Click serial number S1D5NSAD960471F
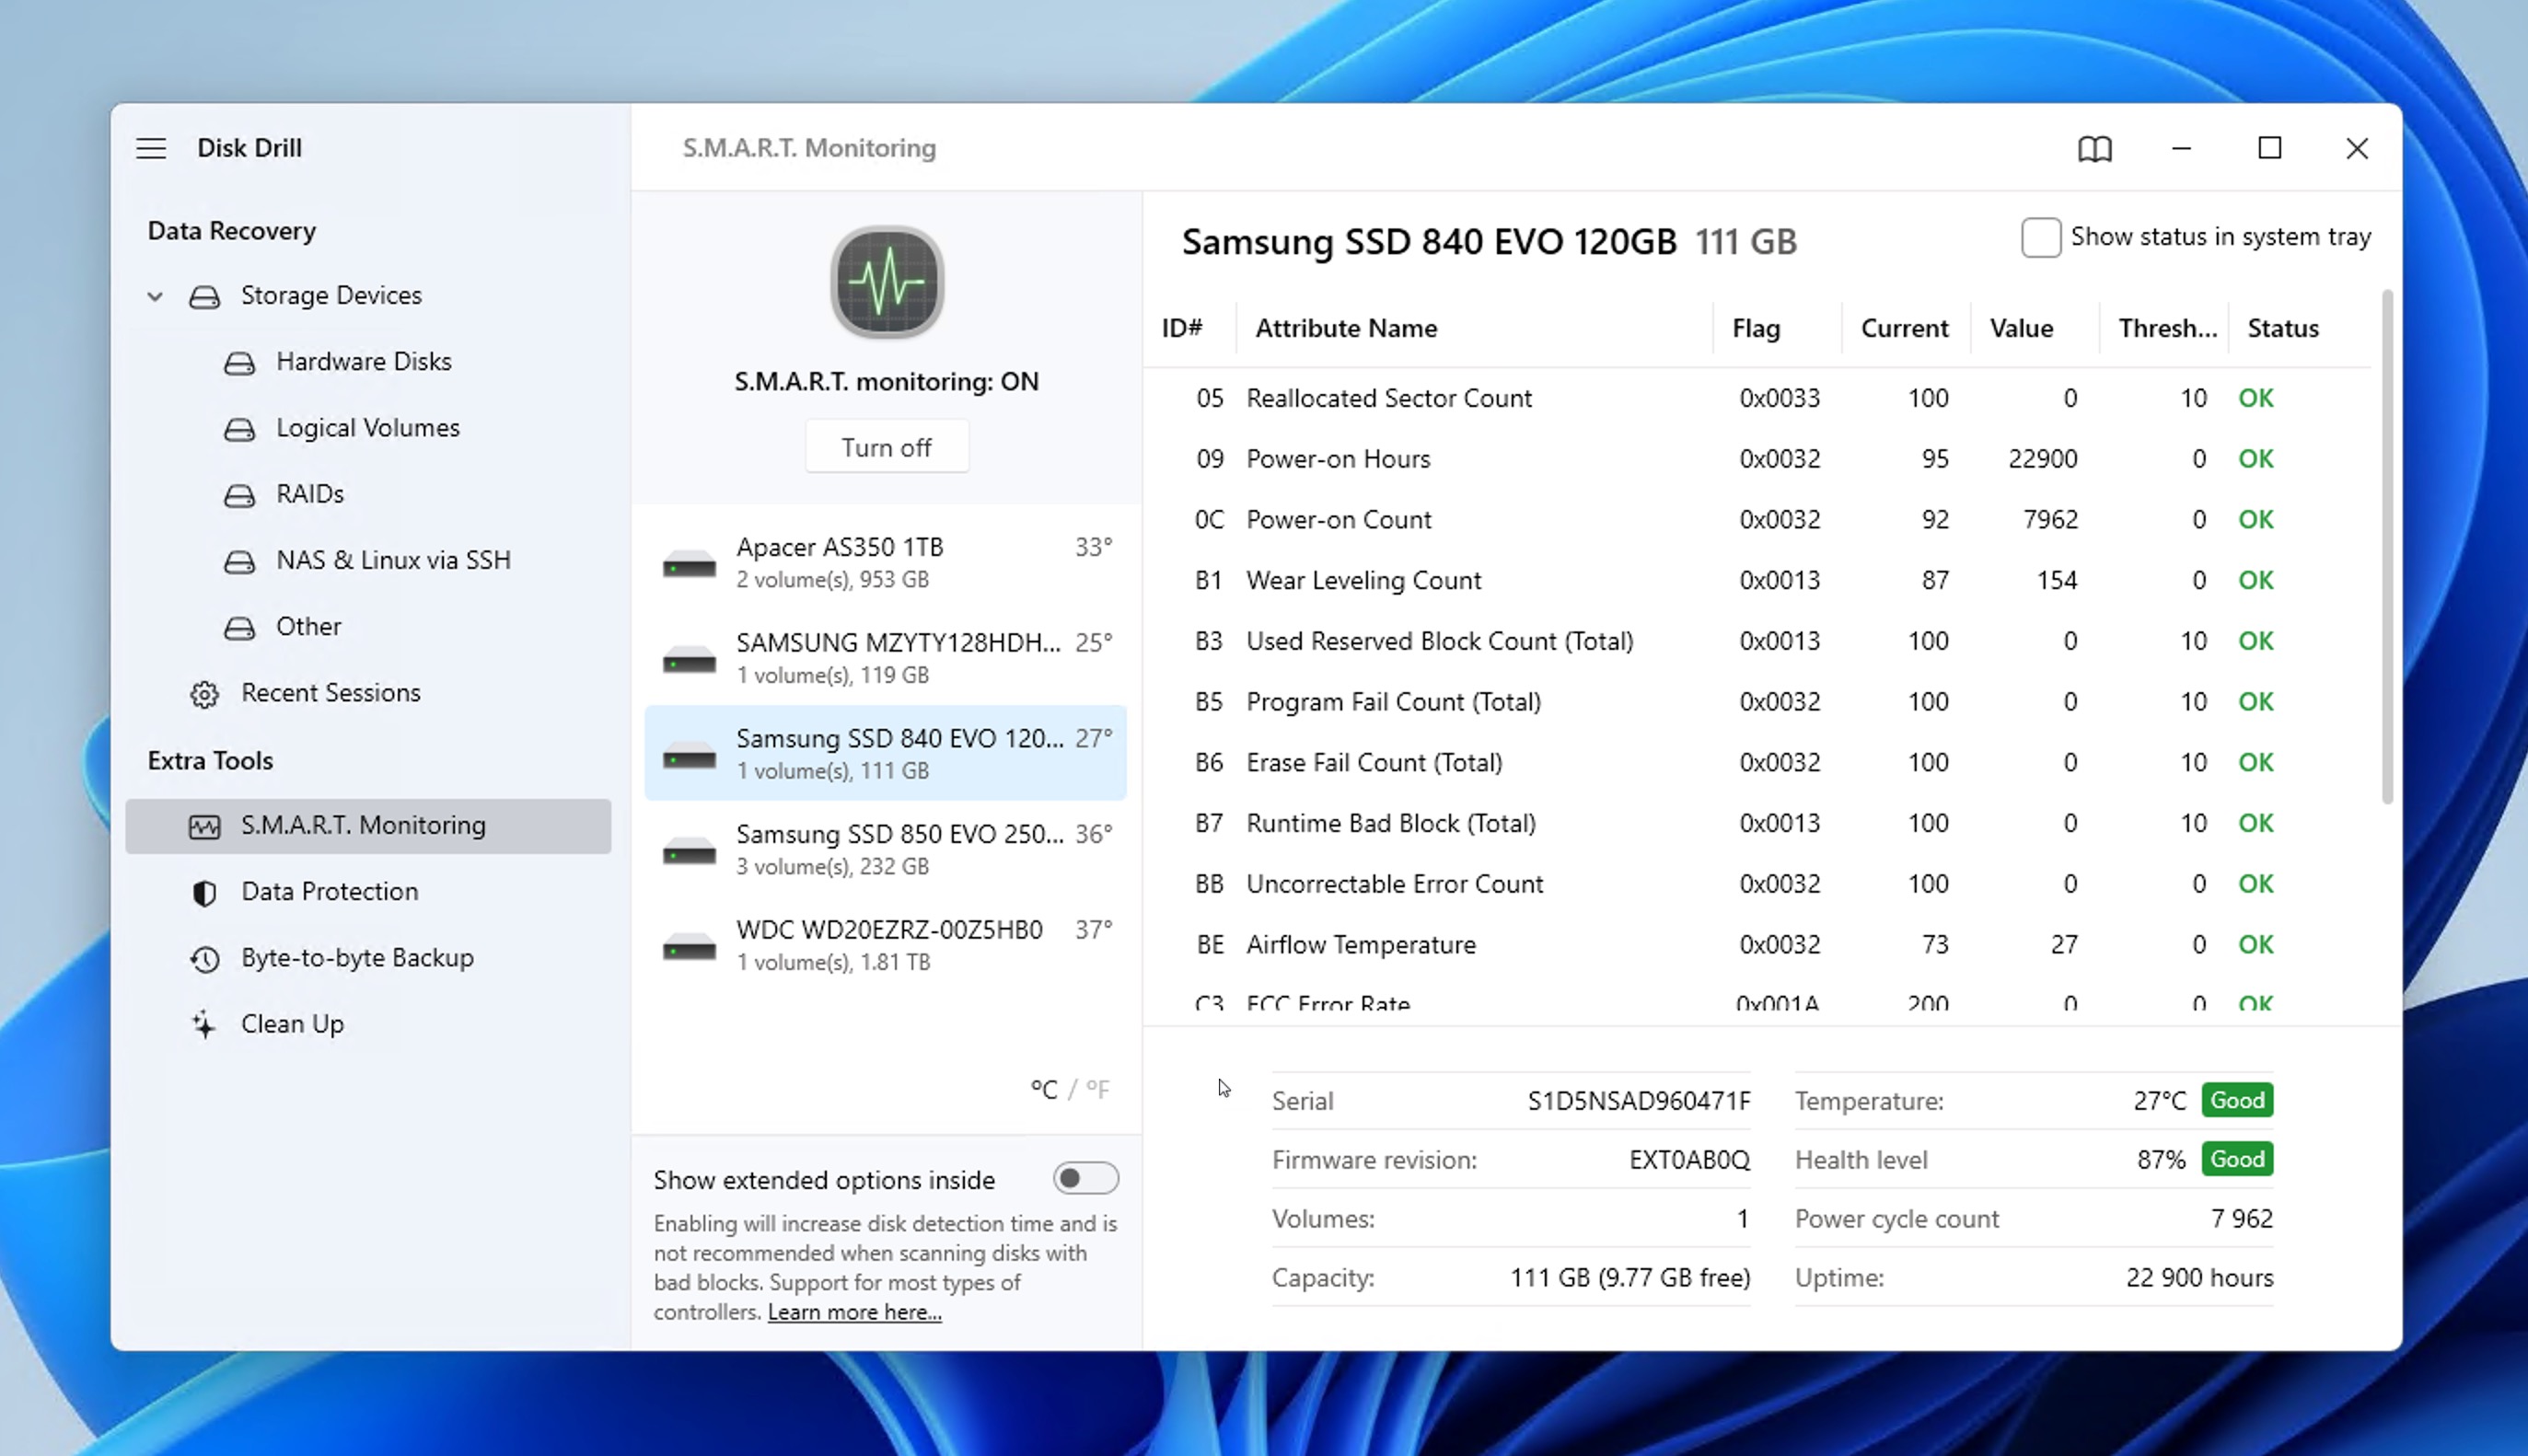 [x=1638, y=1101]
